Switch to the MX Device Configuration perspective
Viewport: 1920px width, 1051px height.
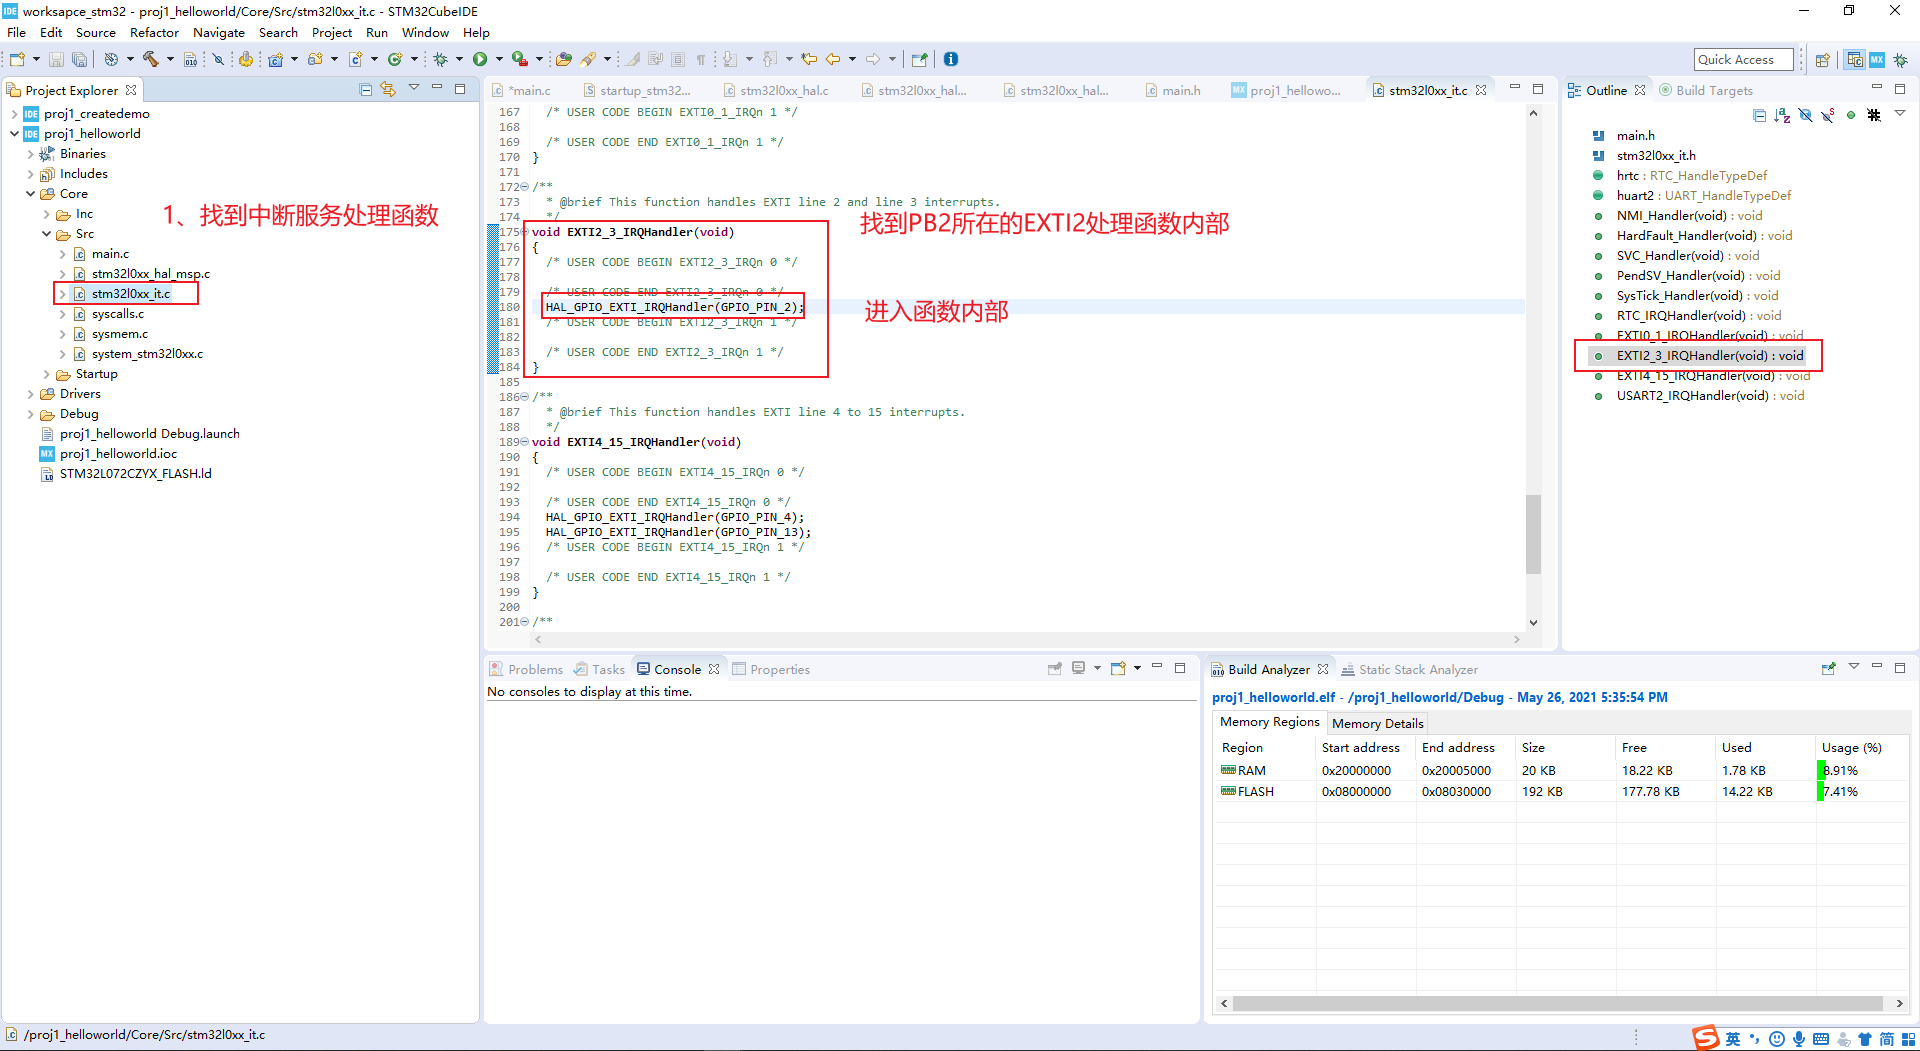pyautogui.click(x=1877, y=60)
